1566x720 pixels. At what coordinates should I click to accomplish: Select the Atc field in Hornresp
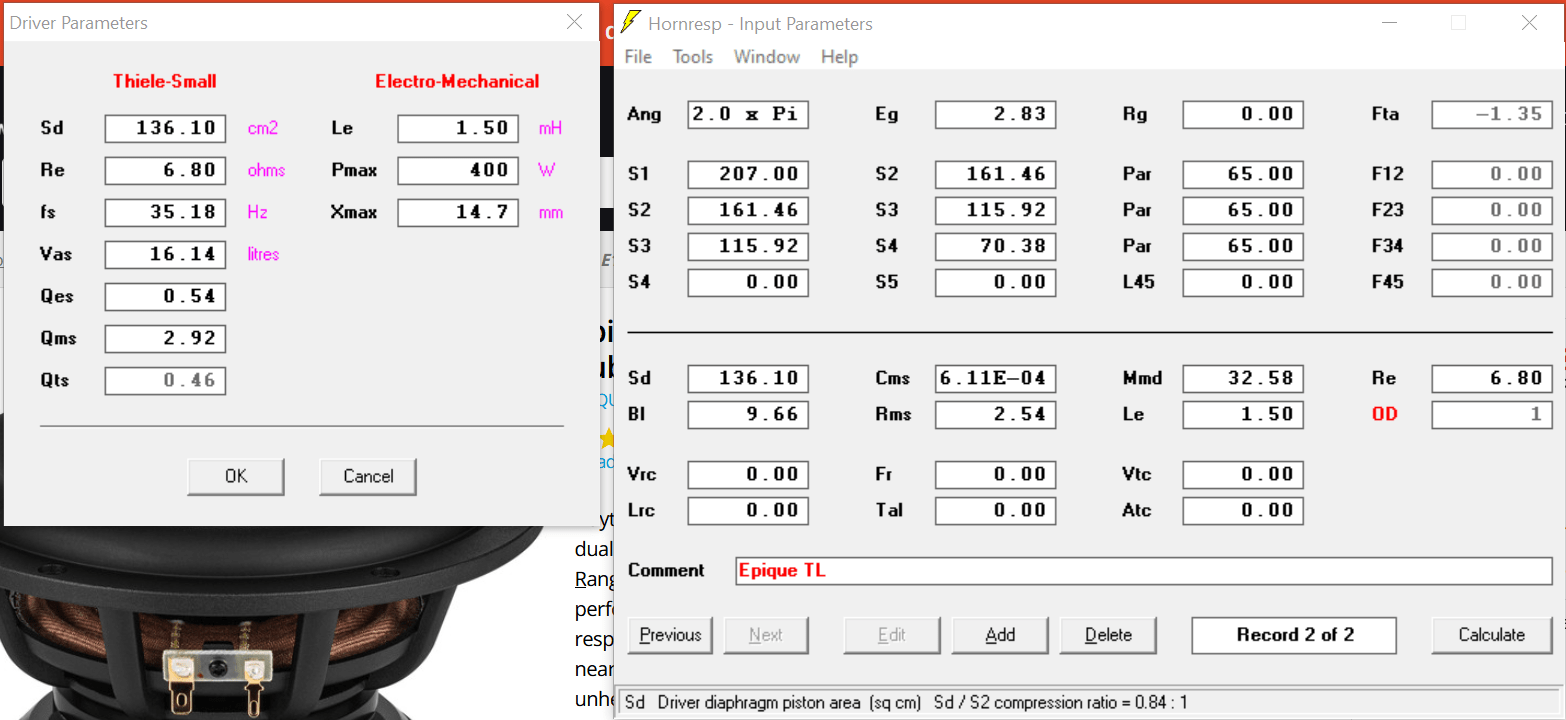point(1243,510)
